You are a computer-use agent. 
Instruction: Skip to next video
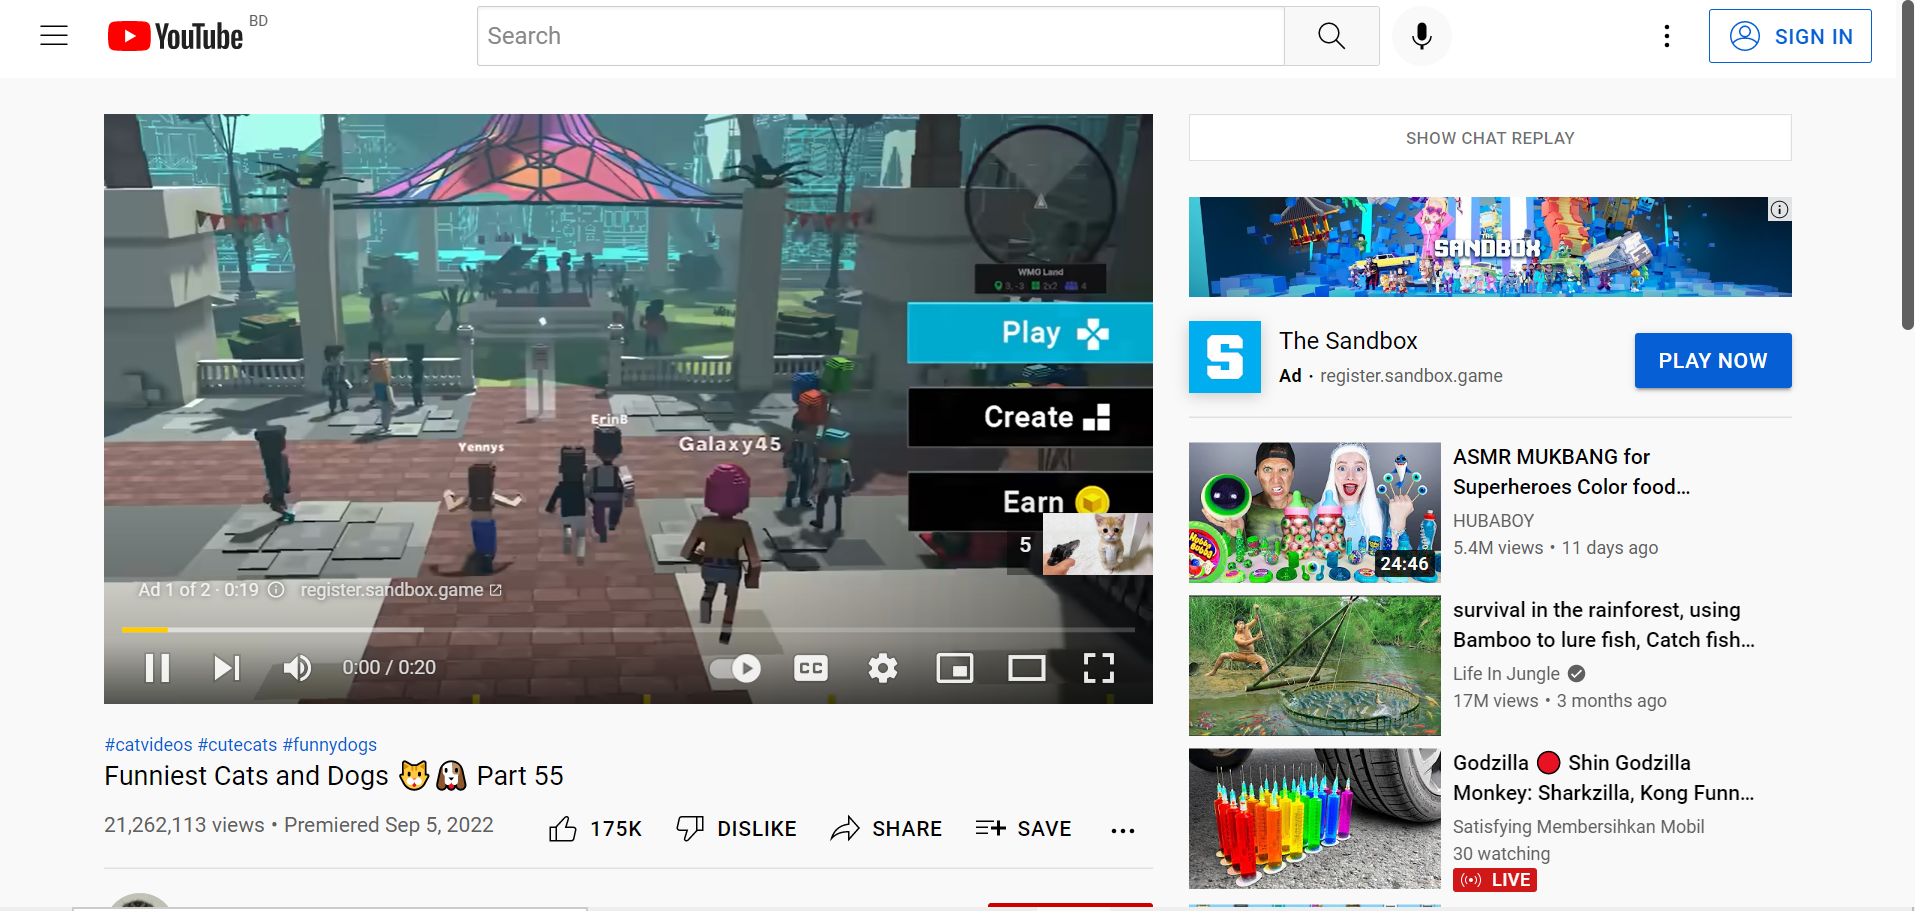(227, 667)
